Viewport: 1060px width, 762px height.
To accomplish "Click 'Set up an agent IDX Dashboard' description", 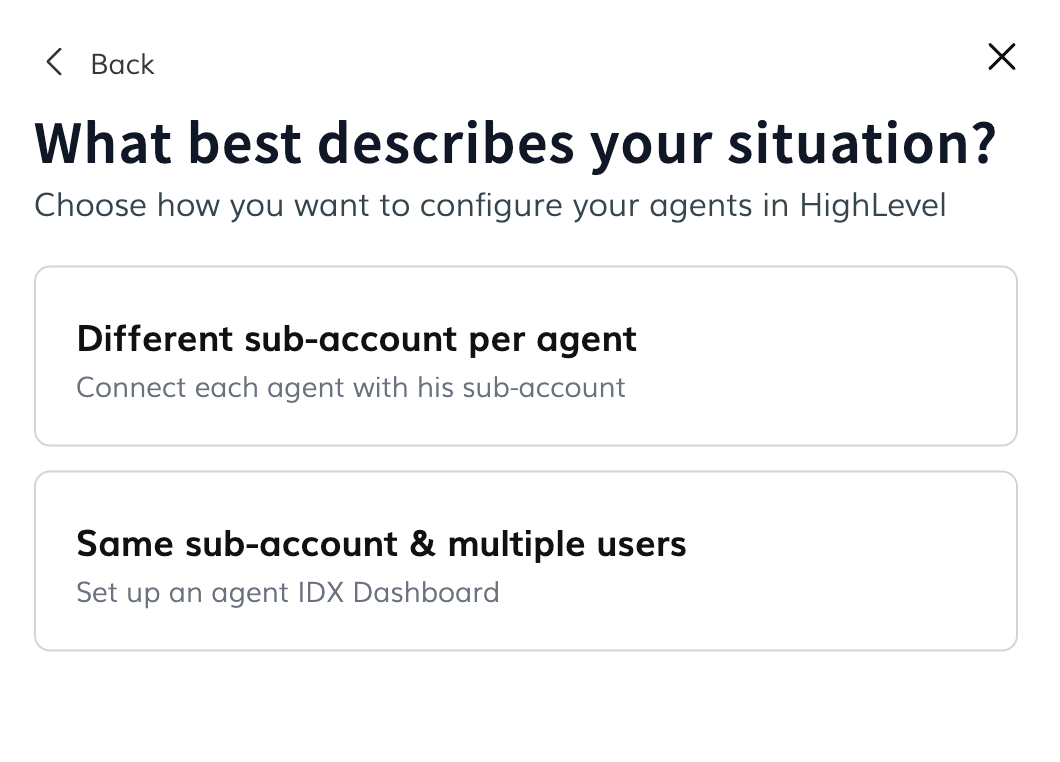I will [287, 593].
